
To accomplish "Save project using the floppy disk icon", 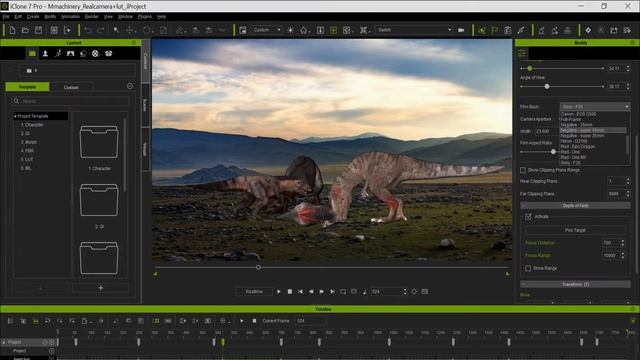I will (x=38, y=30).
